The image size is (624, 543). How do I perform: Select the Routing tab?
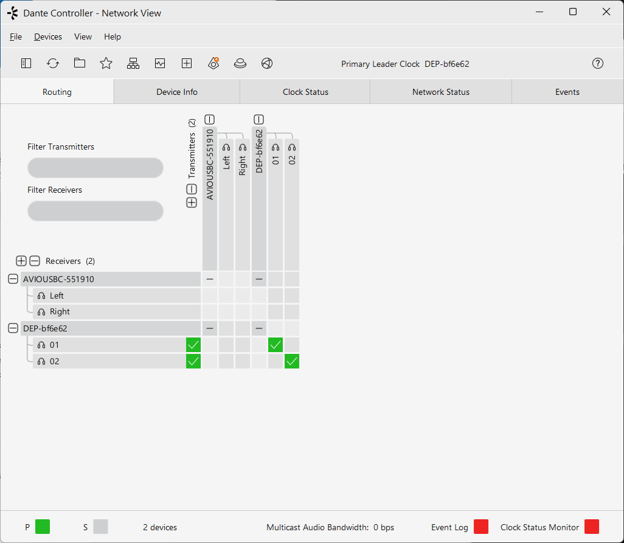57,92
